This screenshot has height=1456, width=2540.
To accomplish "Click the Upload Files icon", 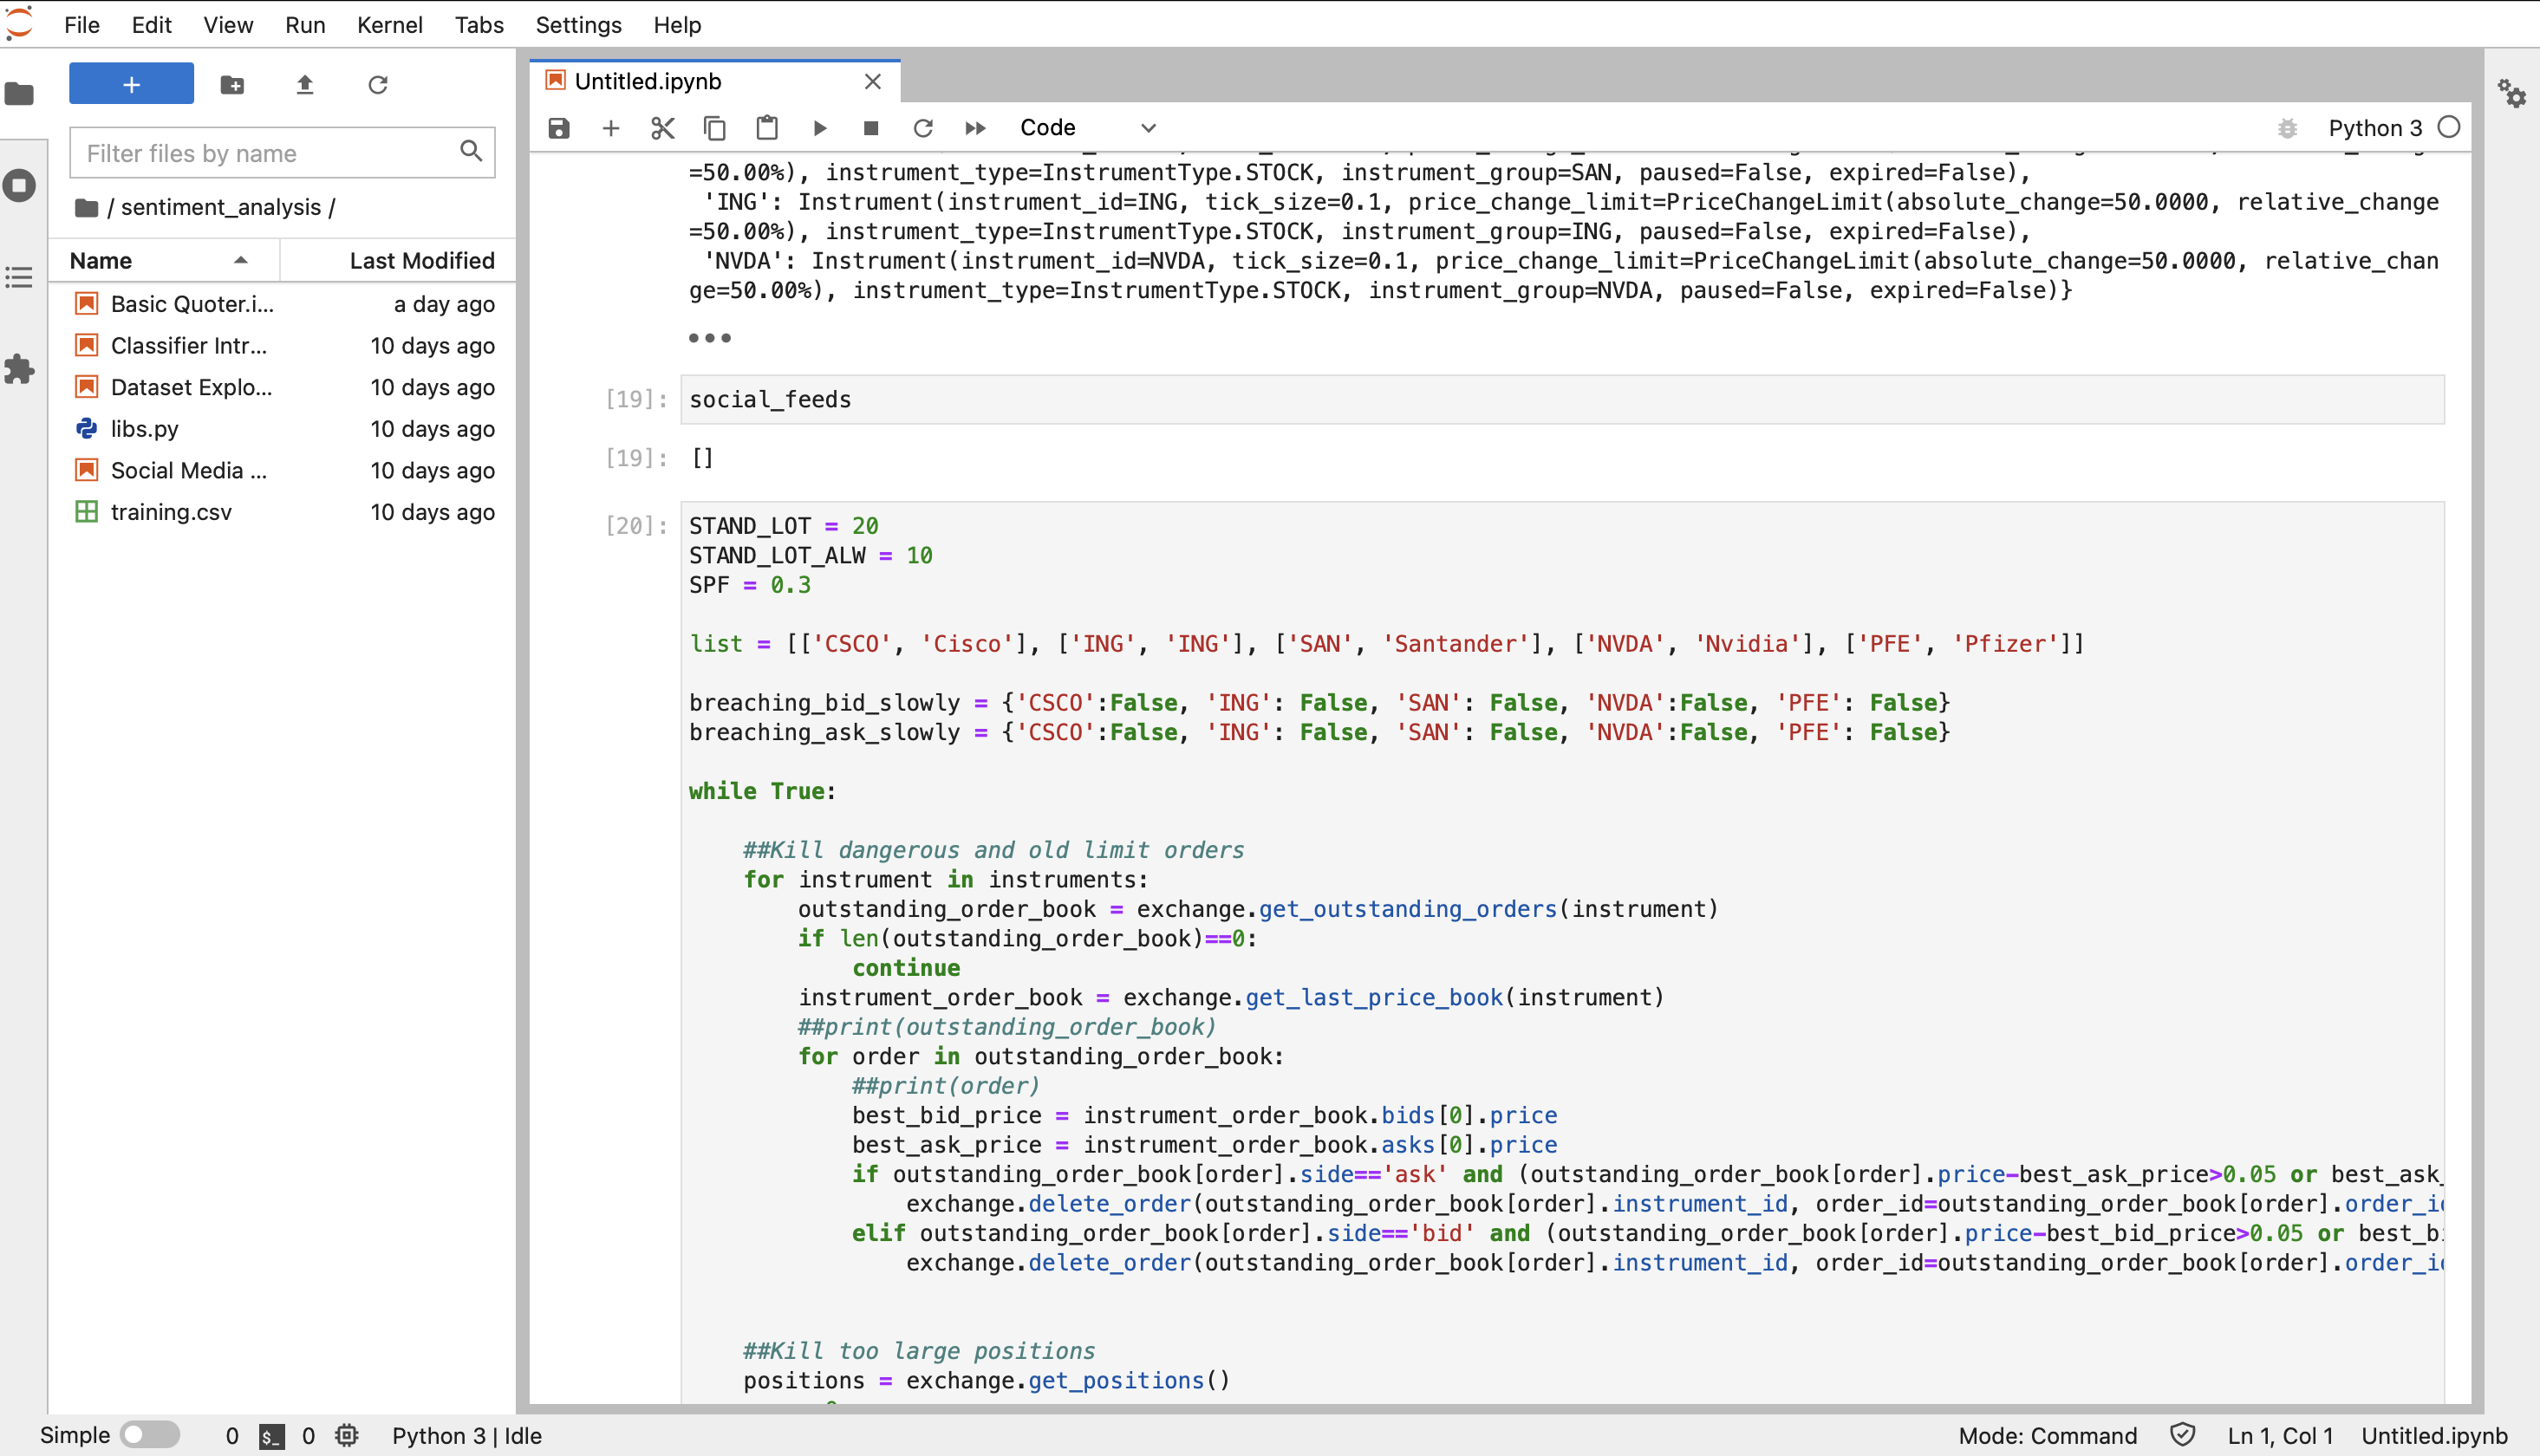I will [x=305, y=85].
